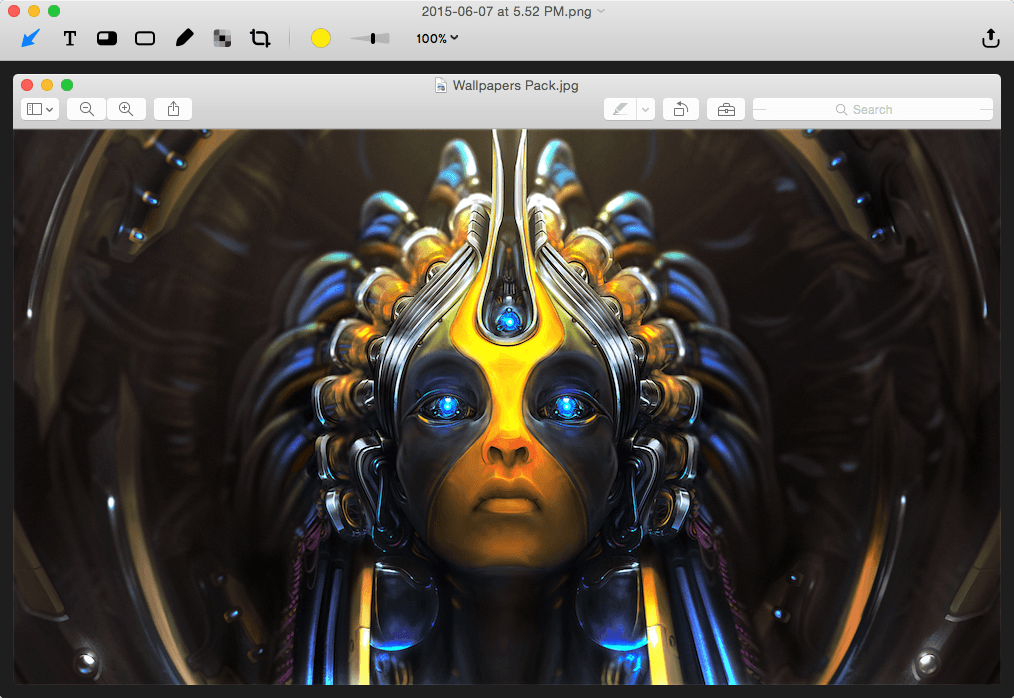This screenshot has height=698, width=1014.
Task: Click the green fullscreen button of editor window
Action: (54, 11)
